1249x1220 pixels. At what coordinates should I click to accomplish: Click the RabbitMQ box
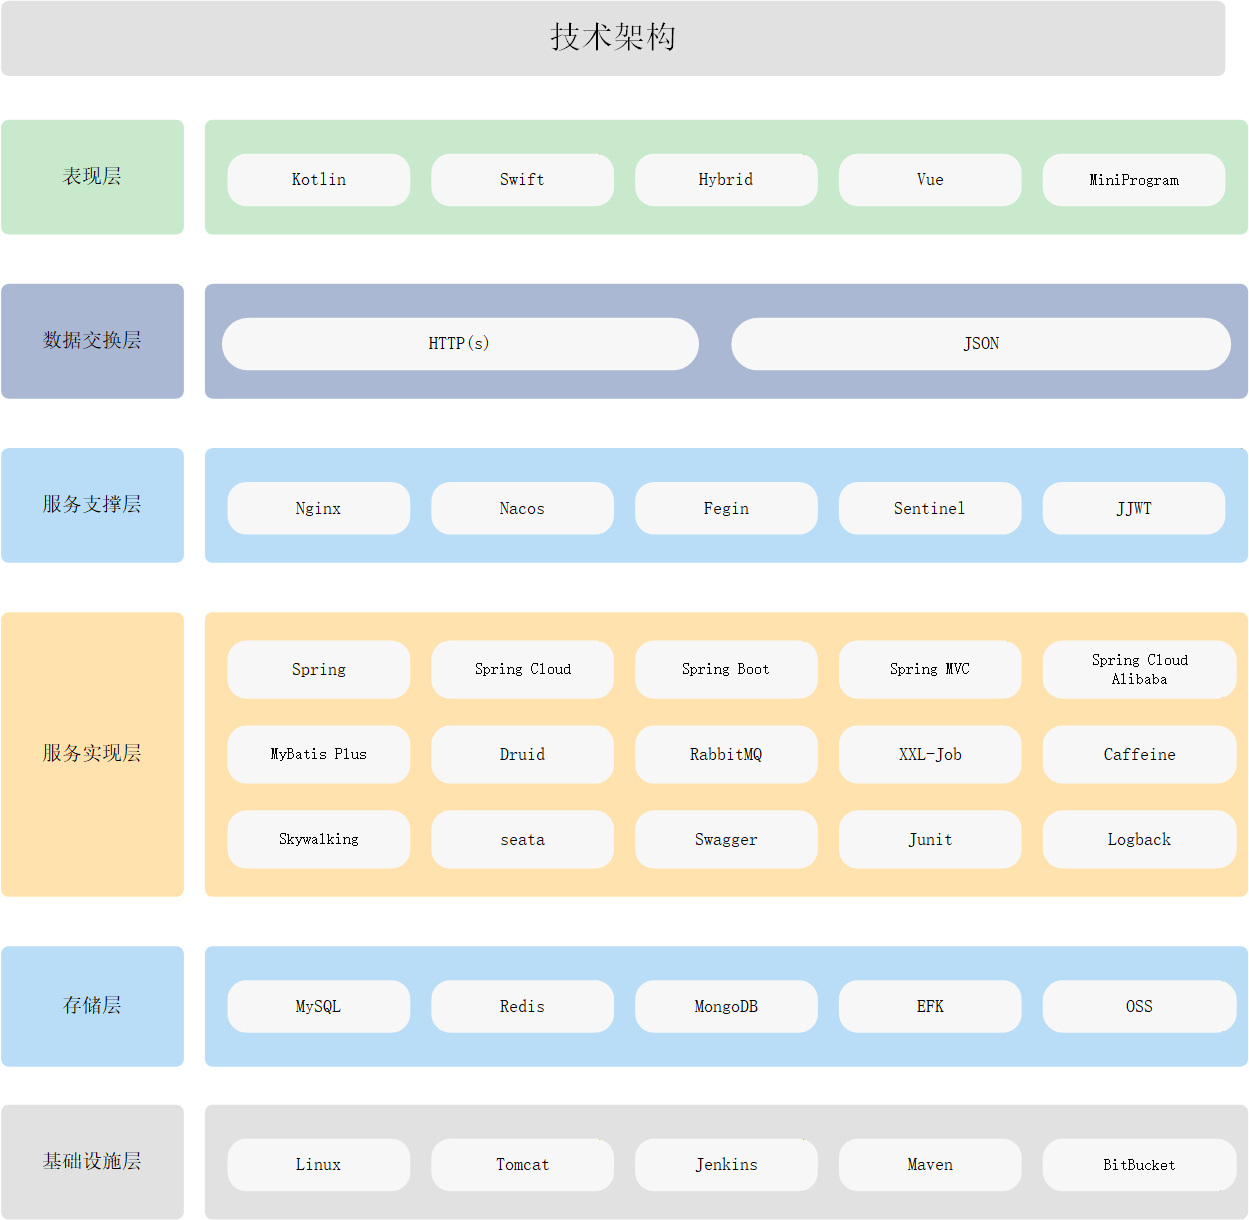tap(726, 755)
